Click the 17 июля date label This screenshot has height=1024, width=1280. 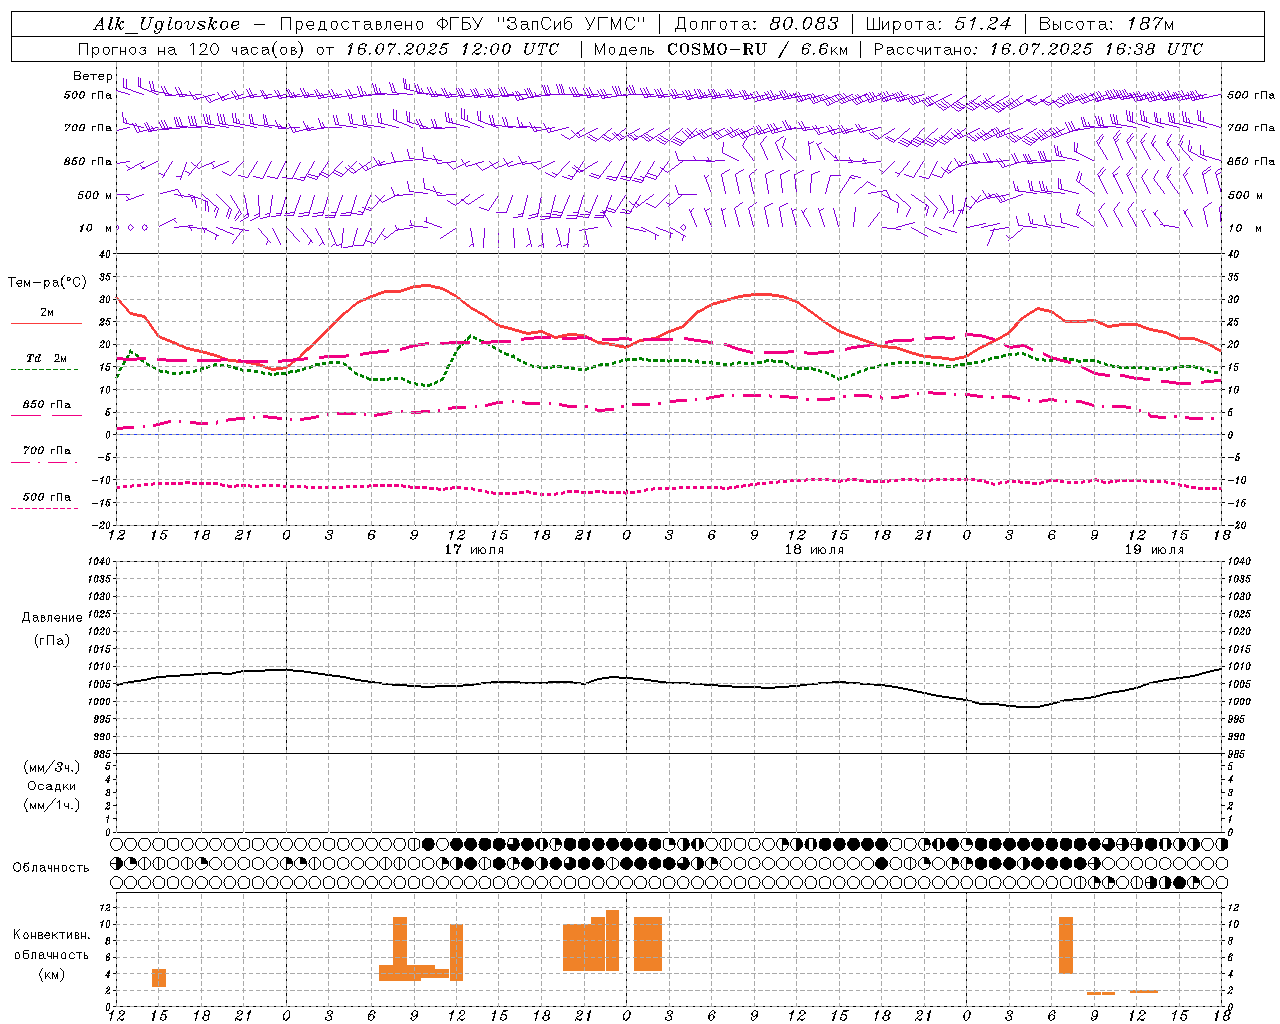[475, 550]
